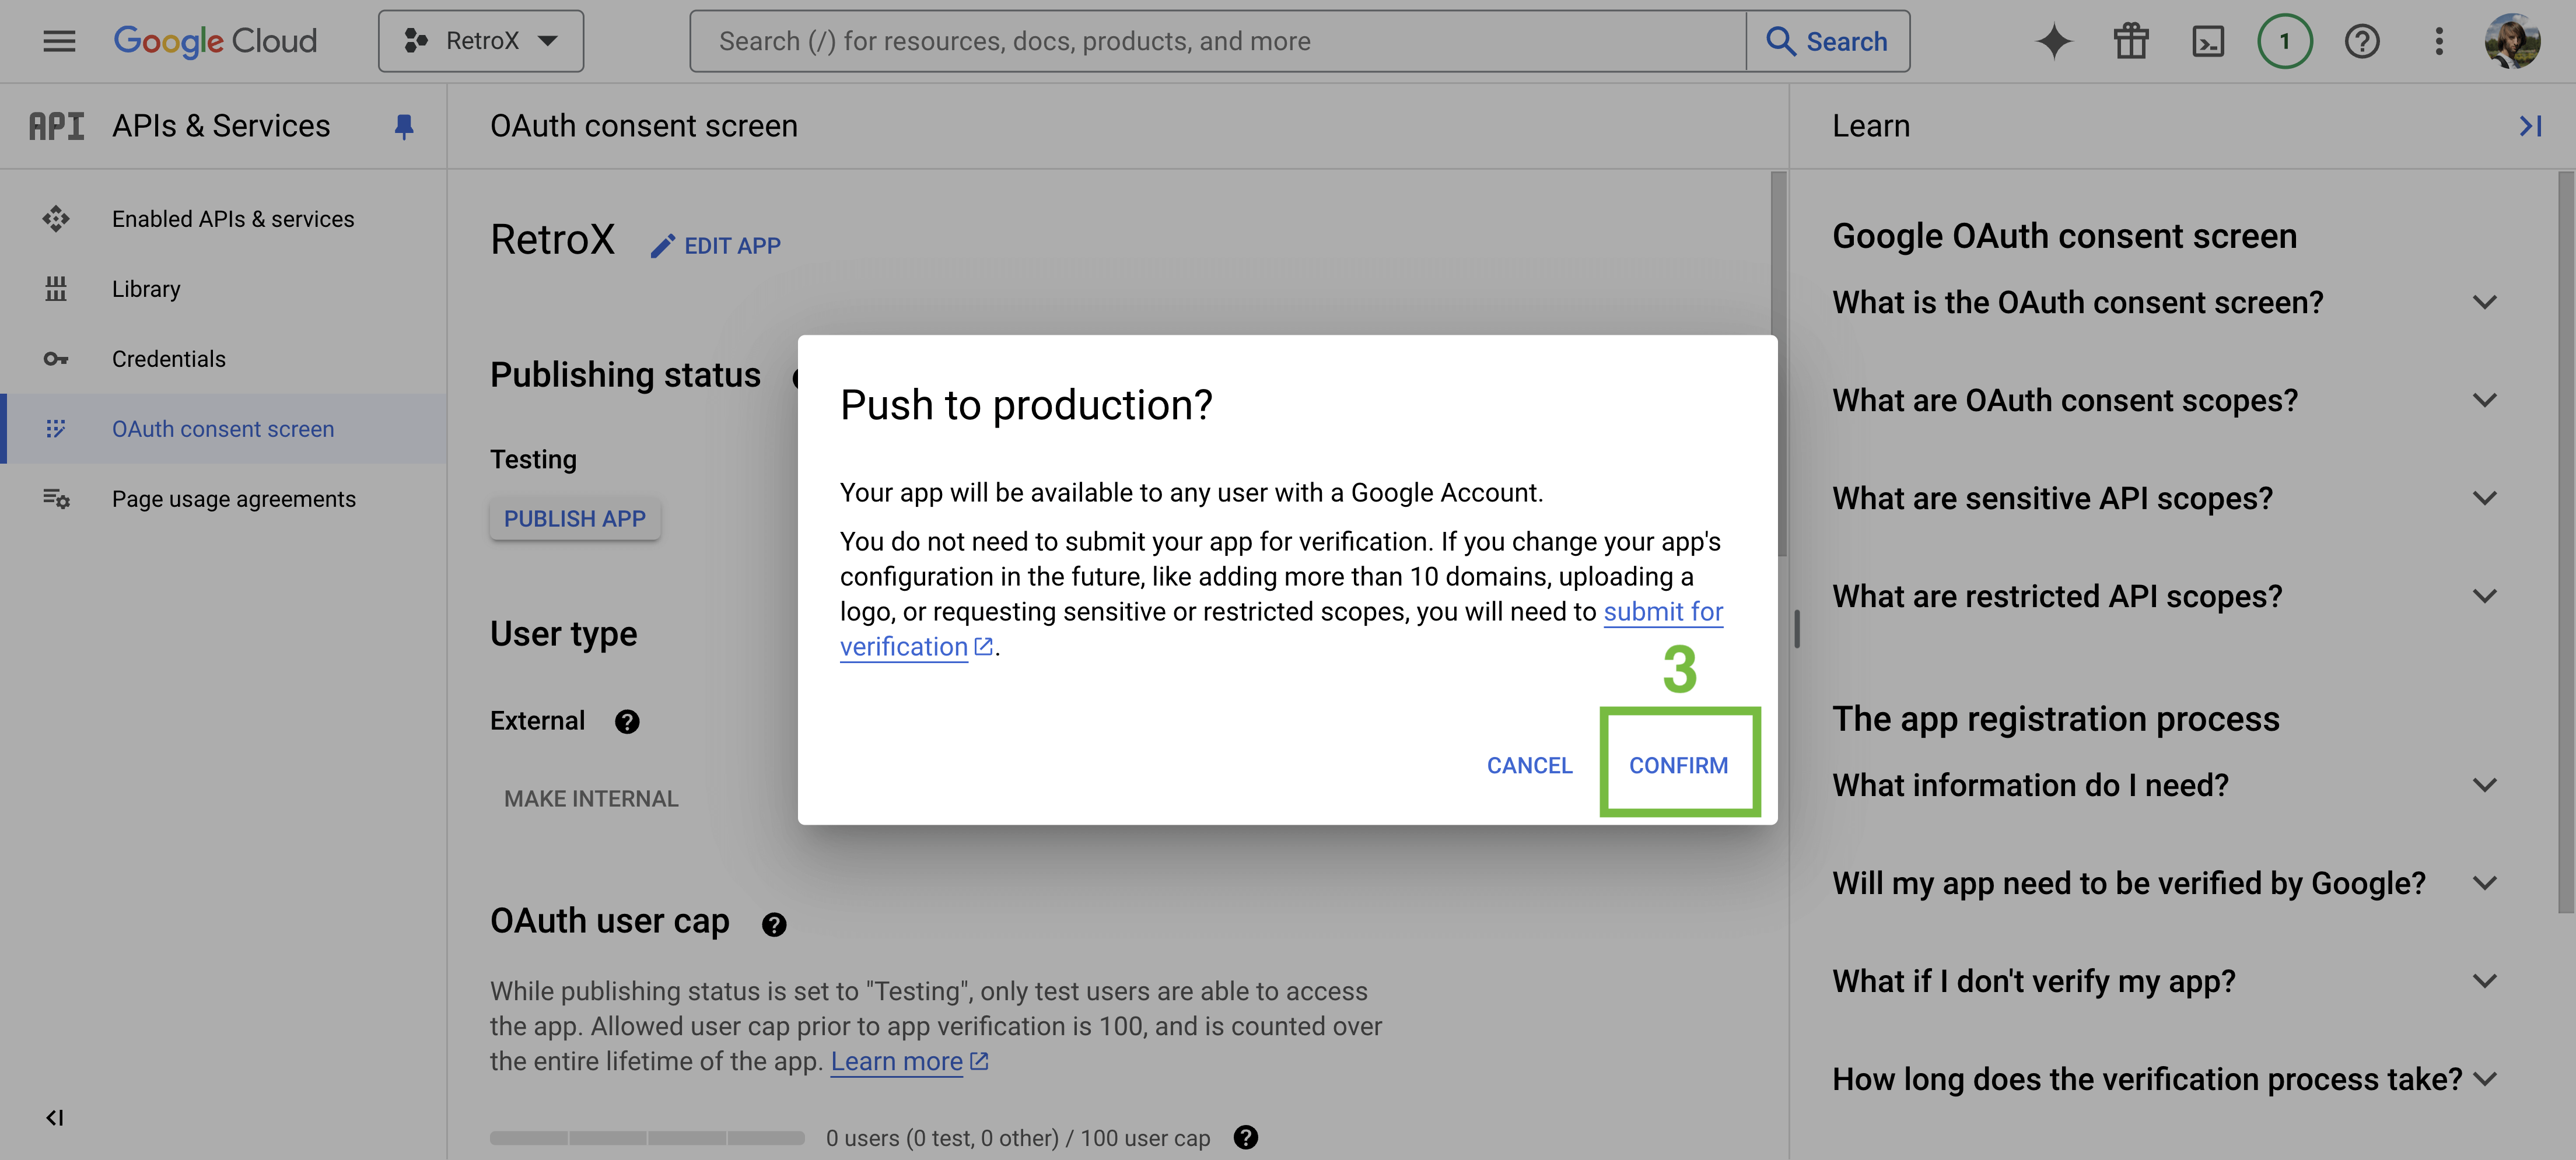This screenshot has width=2576, height=1160.
Task: Open the External user type help icon
Action: [x=627, y=722]
